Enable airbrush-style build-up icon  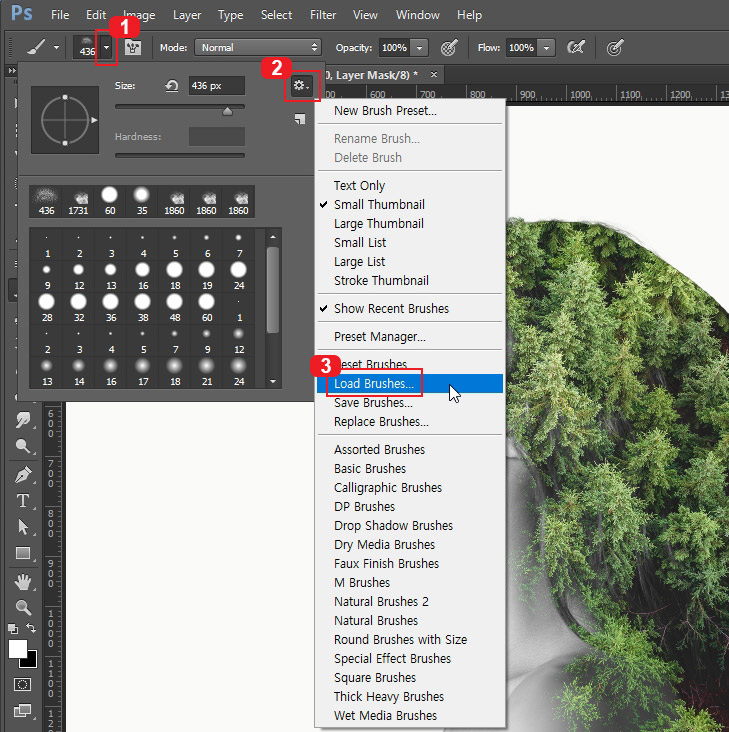point(575,47)
